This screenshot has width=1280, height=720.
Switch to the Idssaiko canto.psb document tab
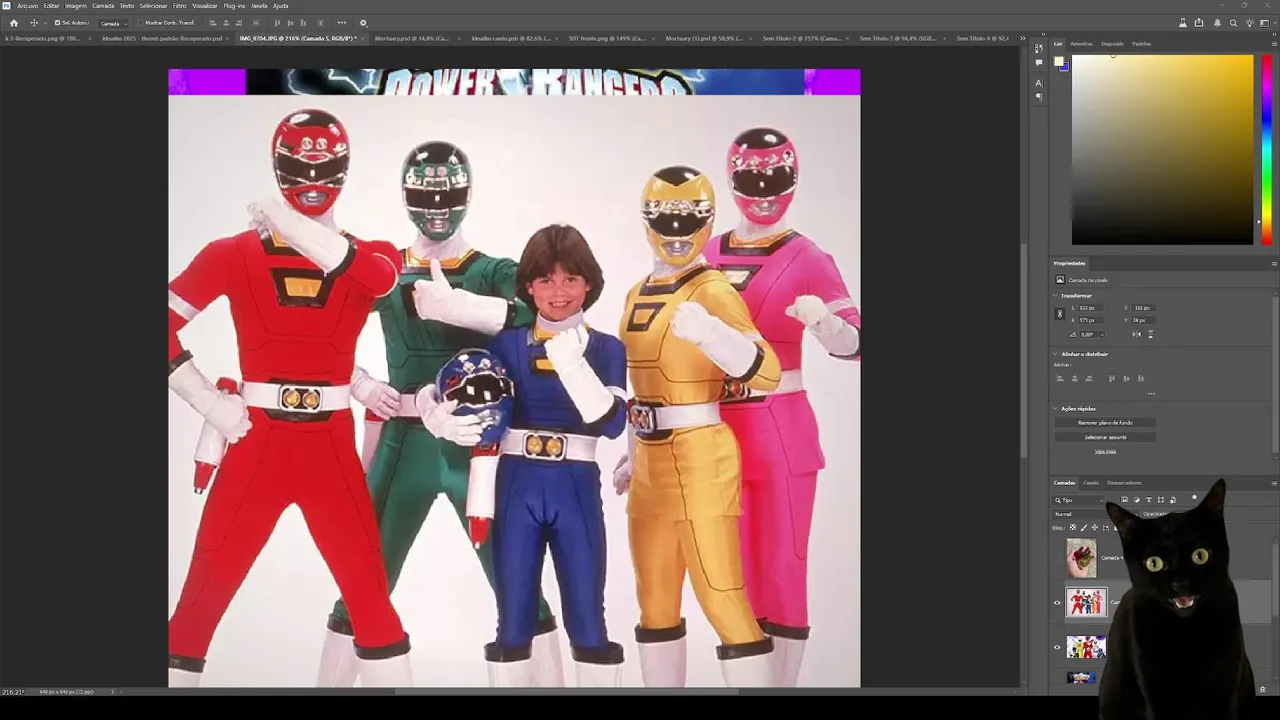pyautogui.click(x=509, y=38)
